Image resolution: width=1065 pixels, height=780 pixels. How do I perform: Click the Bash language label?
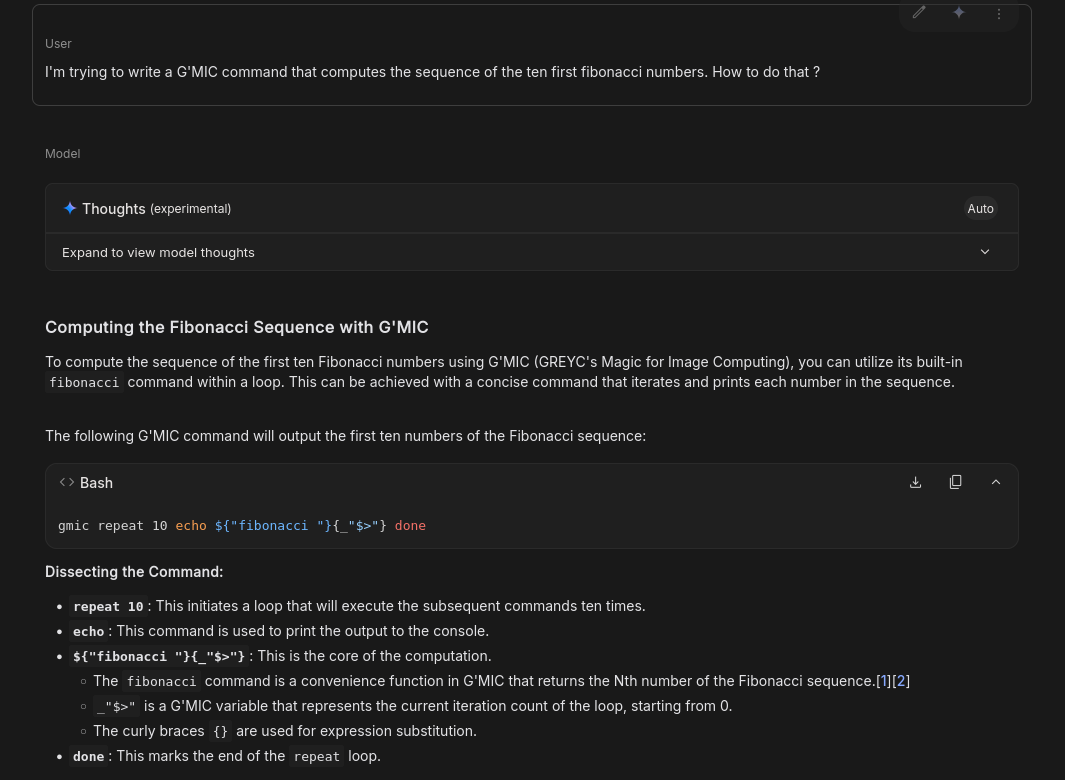click(x=96, y=482)
